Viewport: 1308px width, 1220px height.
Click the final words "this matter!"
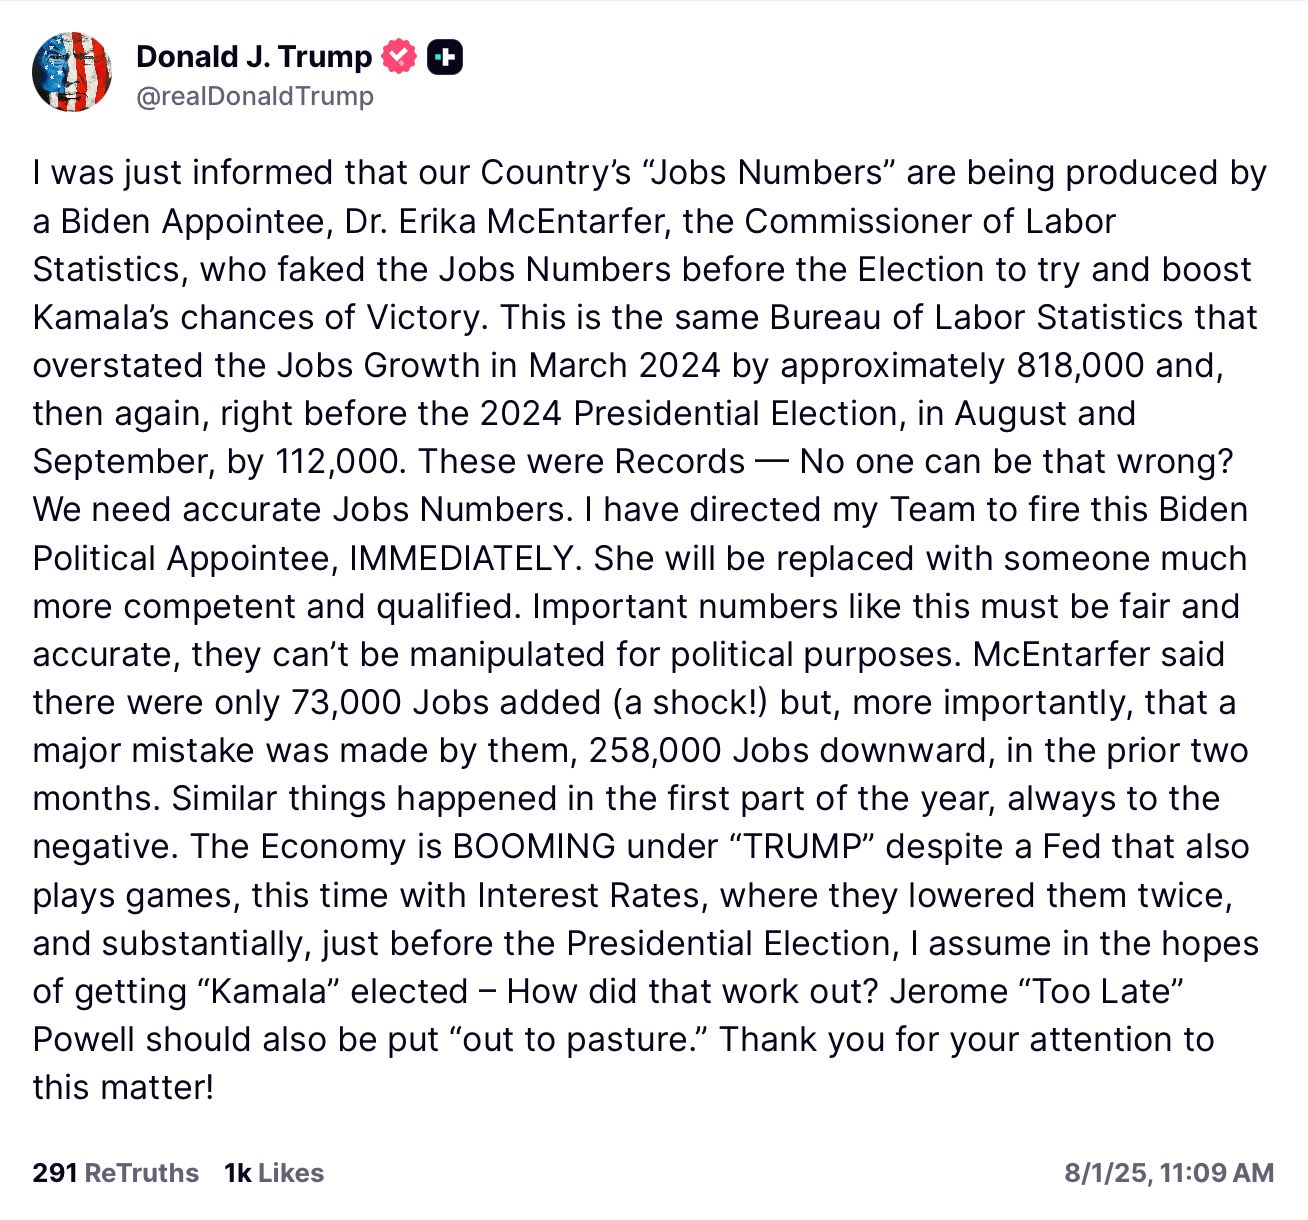[123, 1087]
